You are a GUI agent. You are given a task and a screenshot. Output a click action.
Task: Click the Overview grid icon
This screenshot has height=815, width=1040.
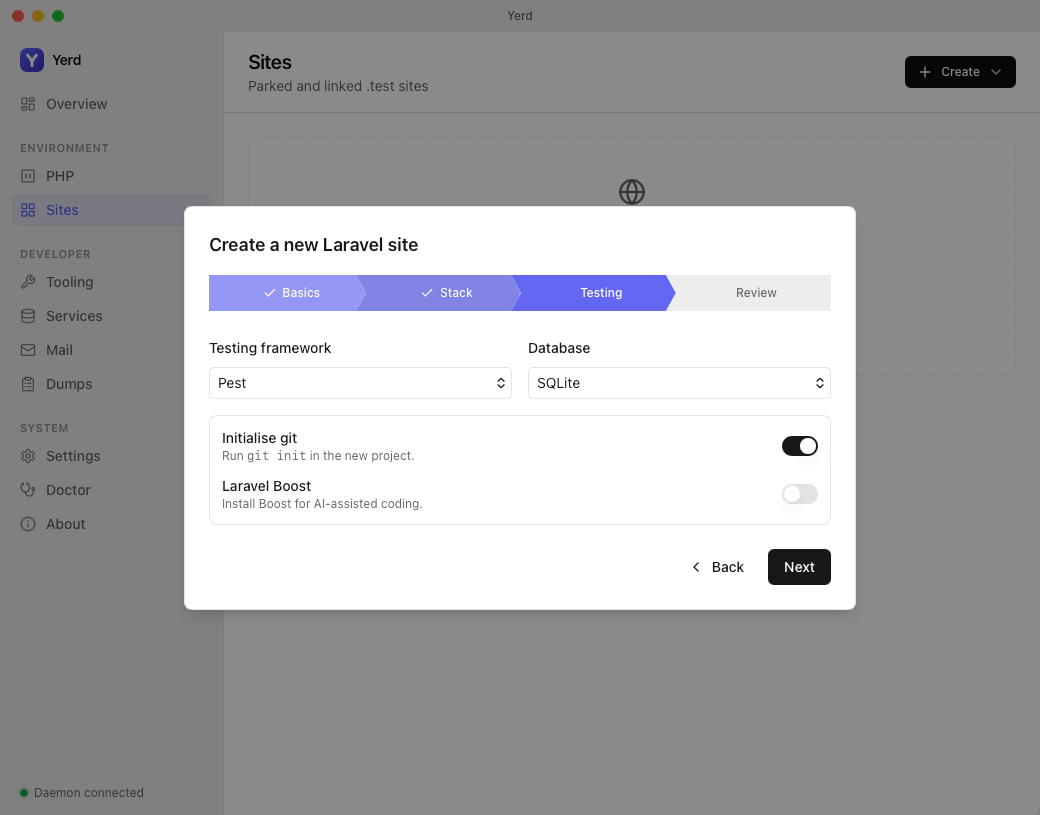click(x=28, y=104)
